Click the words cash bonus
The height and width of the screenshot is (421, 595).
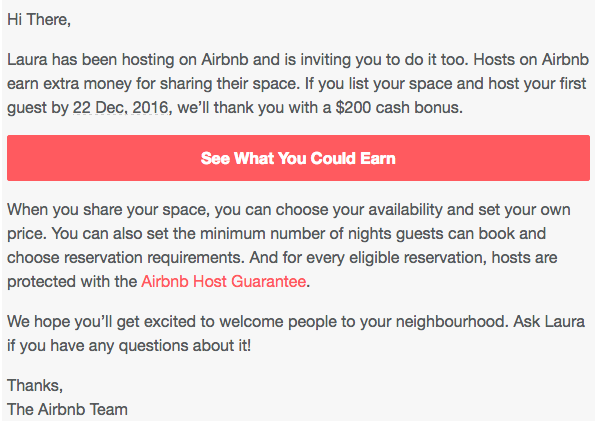[x=419, y=108]
